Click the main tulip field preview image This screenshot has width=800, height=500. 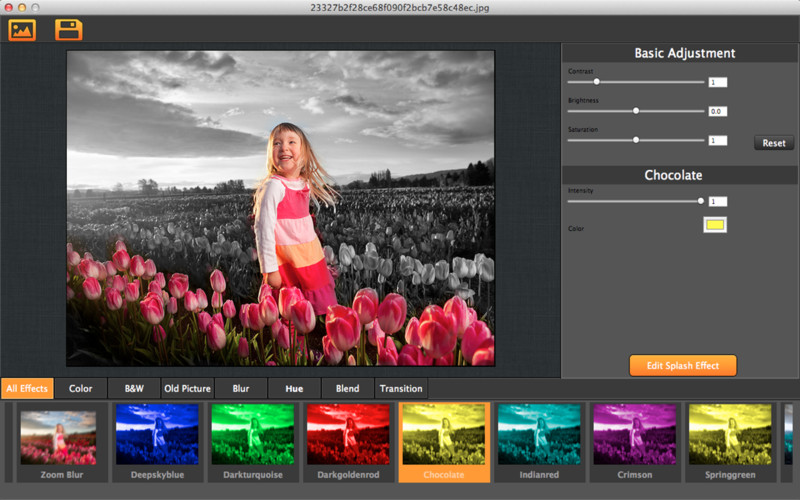(281, 208)
